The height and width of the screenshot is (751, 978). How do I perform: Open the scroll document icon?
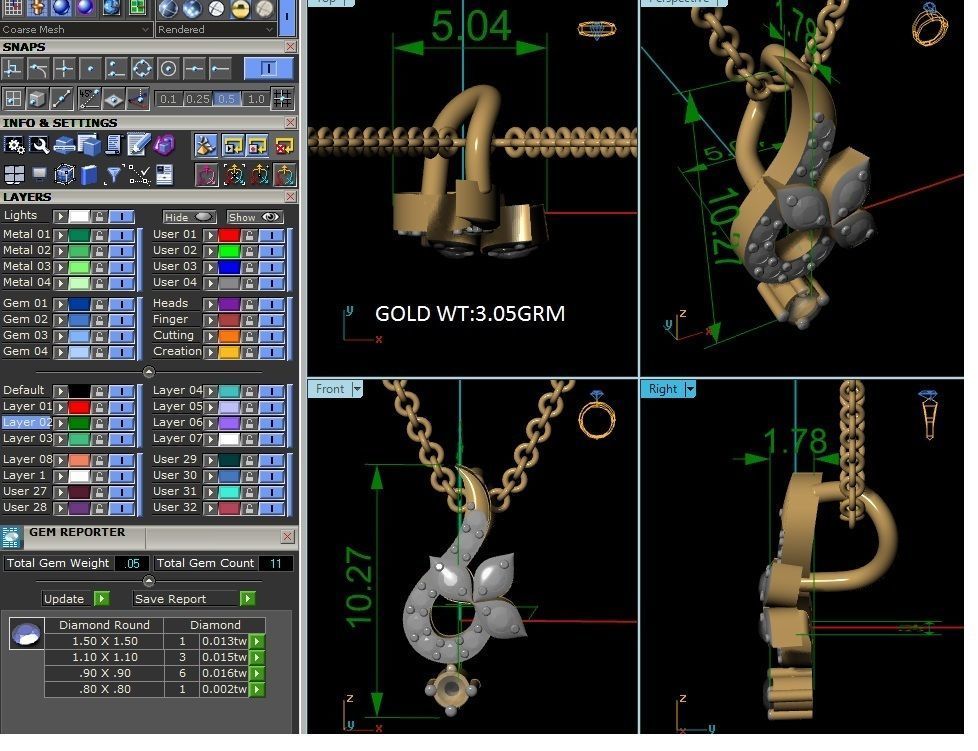113,145
